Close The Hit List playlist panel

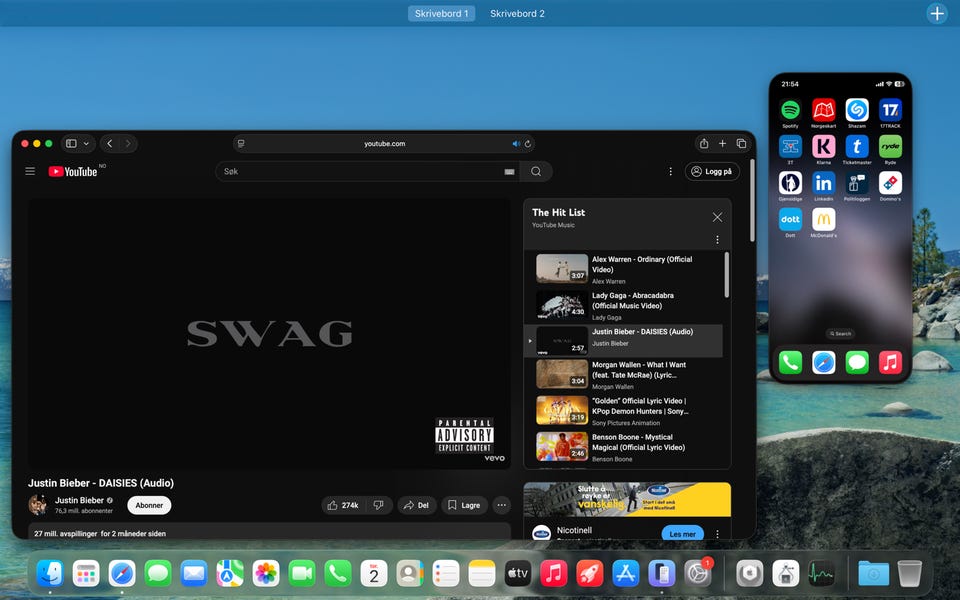point(717,217)
